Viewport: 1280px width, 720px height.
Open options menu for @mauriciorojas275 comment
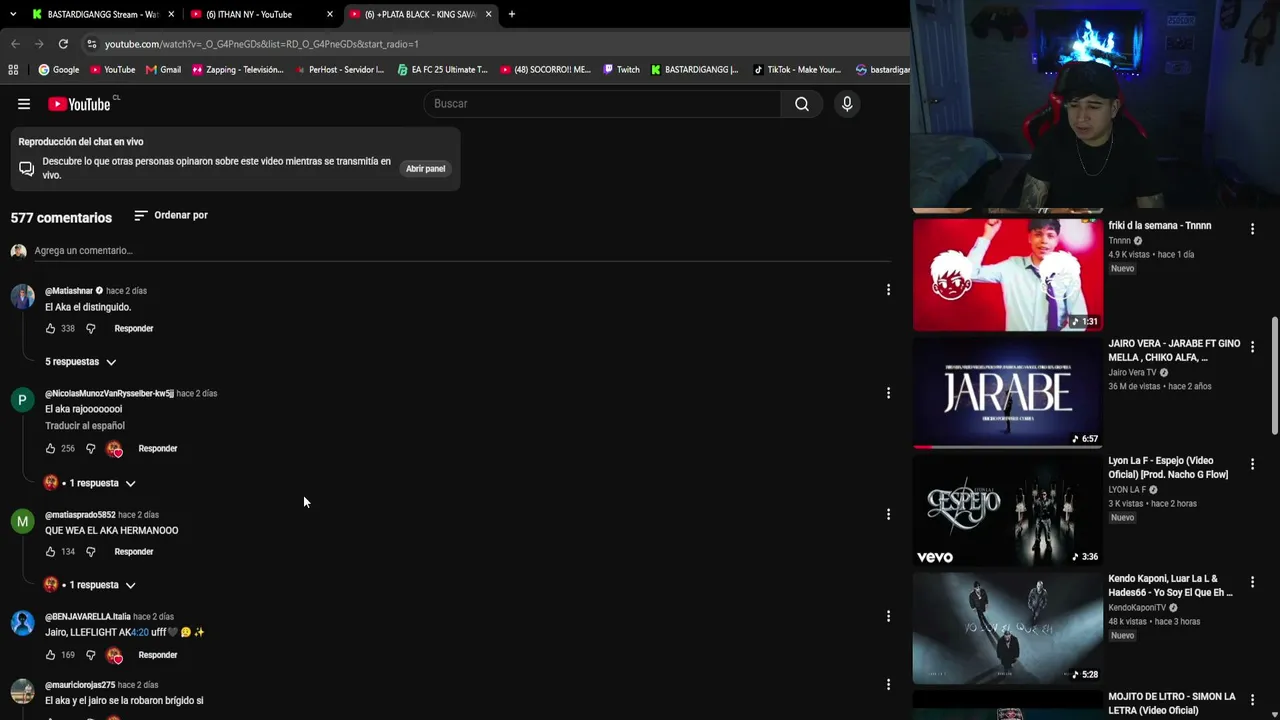(x=888, y=685)
